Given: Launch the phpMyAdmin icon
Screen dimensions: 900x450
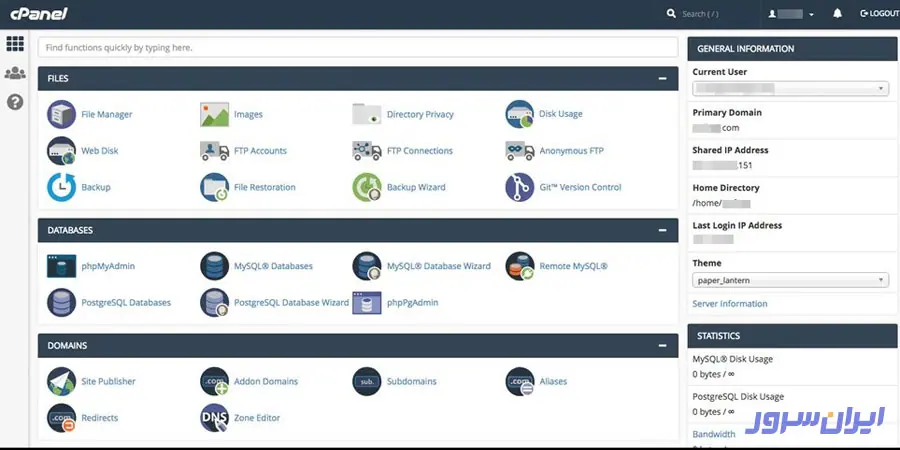Looking at the screenshot, I should tap(61, 266).
